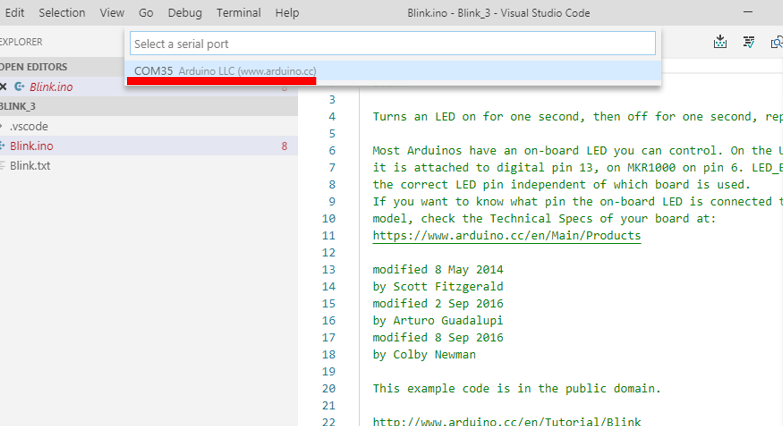Click the arduino.cc/en/Tutorial/Blink link
The height and width of the screenshot is (426, 783).
(506, 421)
